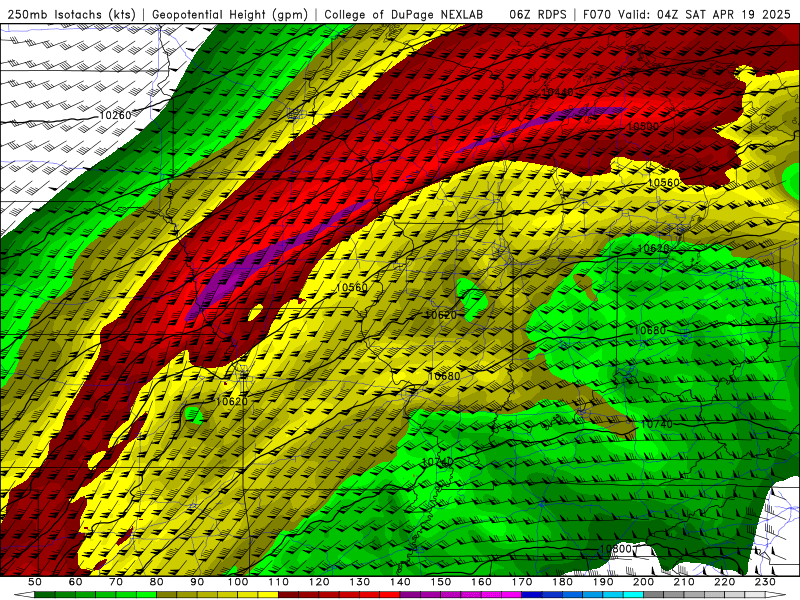Image resolution: width=800 pixels, height=600 pixels.
Task: Select the 100 knot legend value
Action: click(x=238, y=582)
